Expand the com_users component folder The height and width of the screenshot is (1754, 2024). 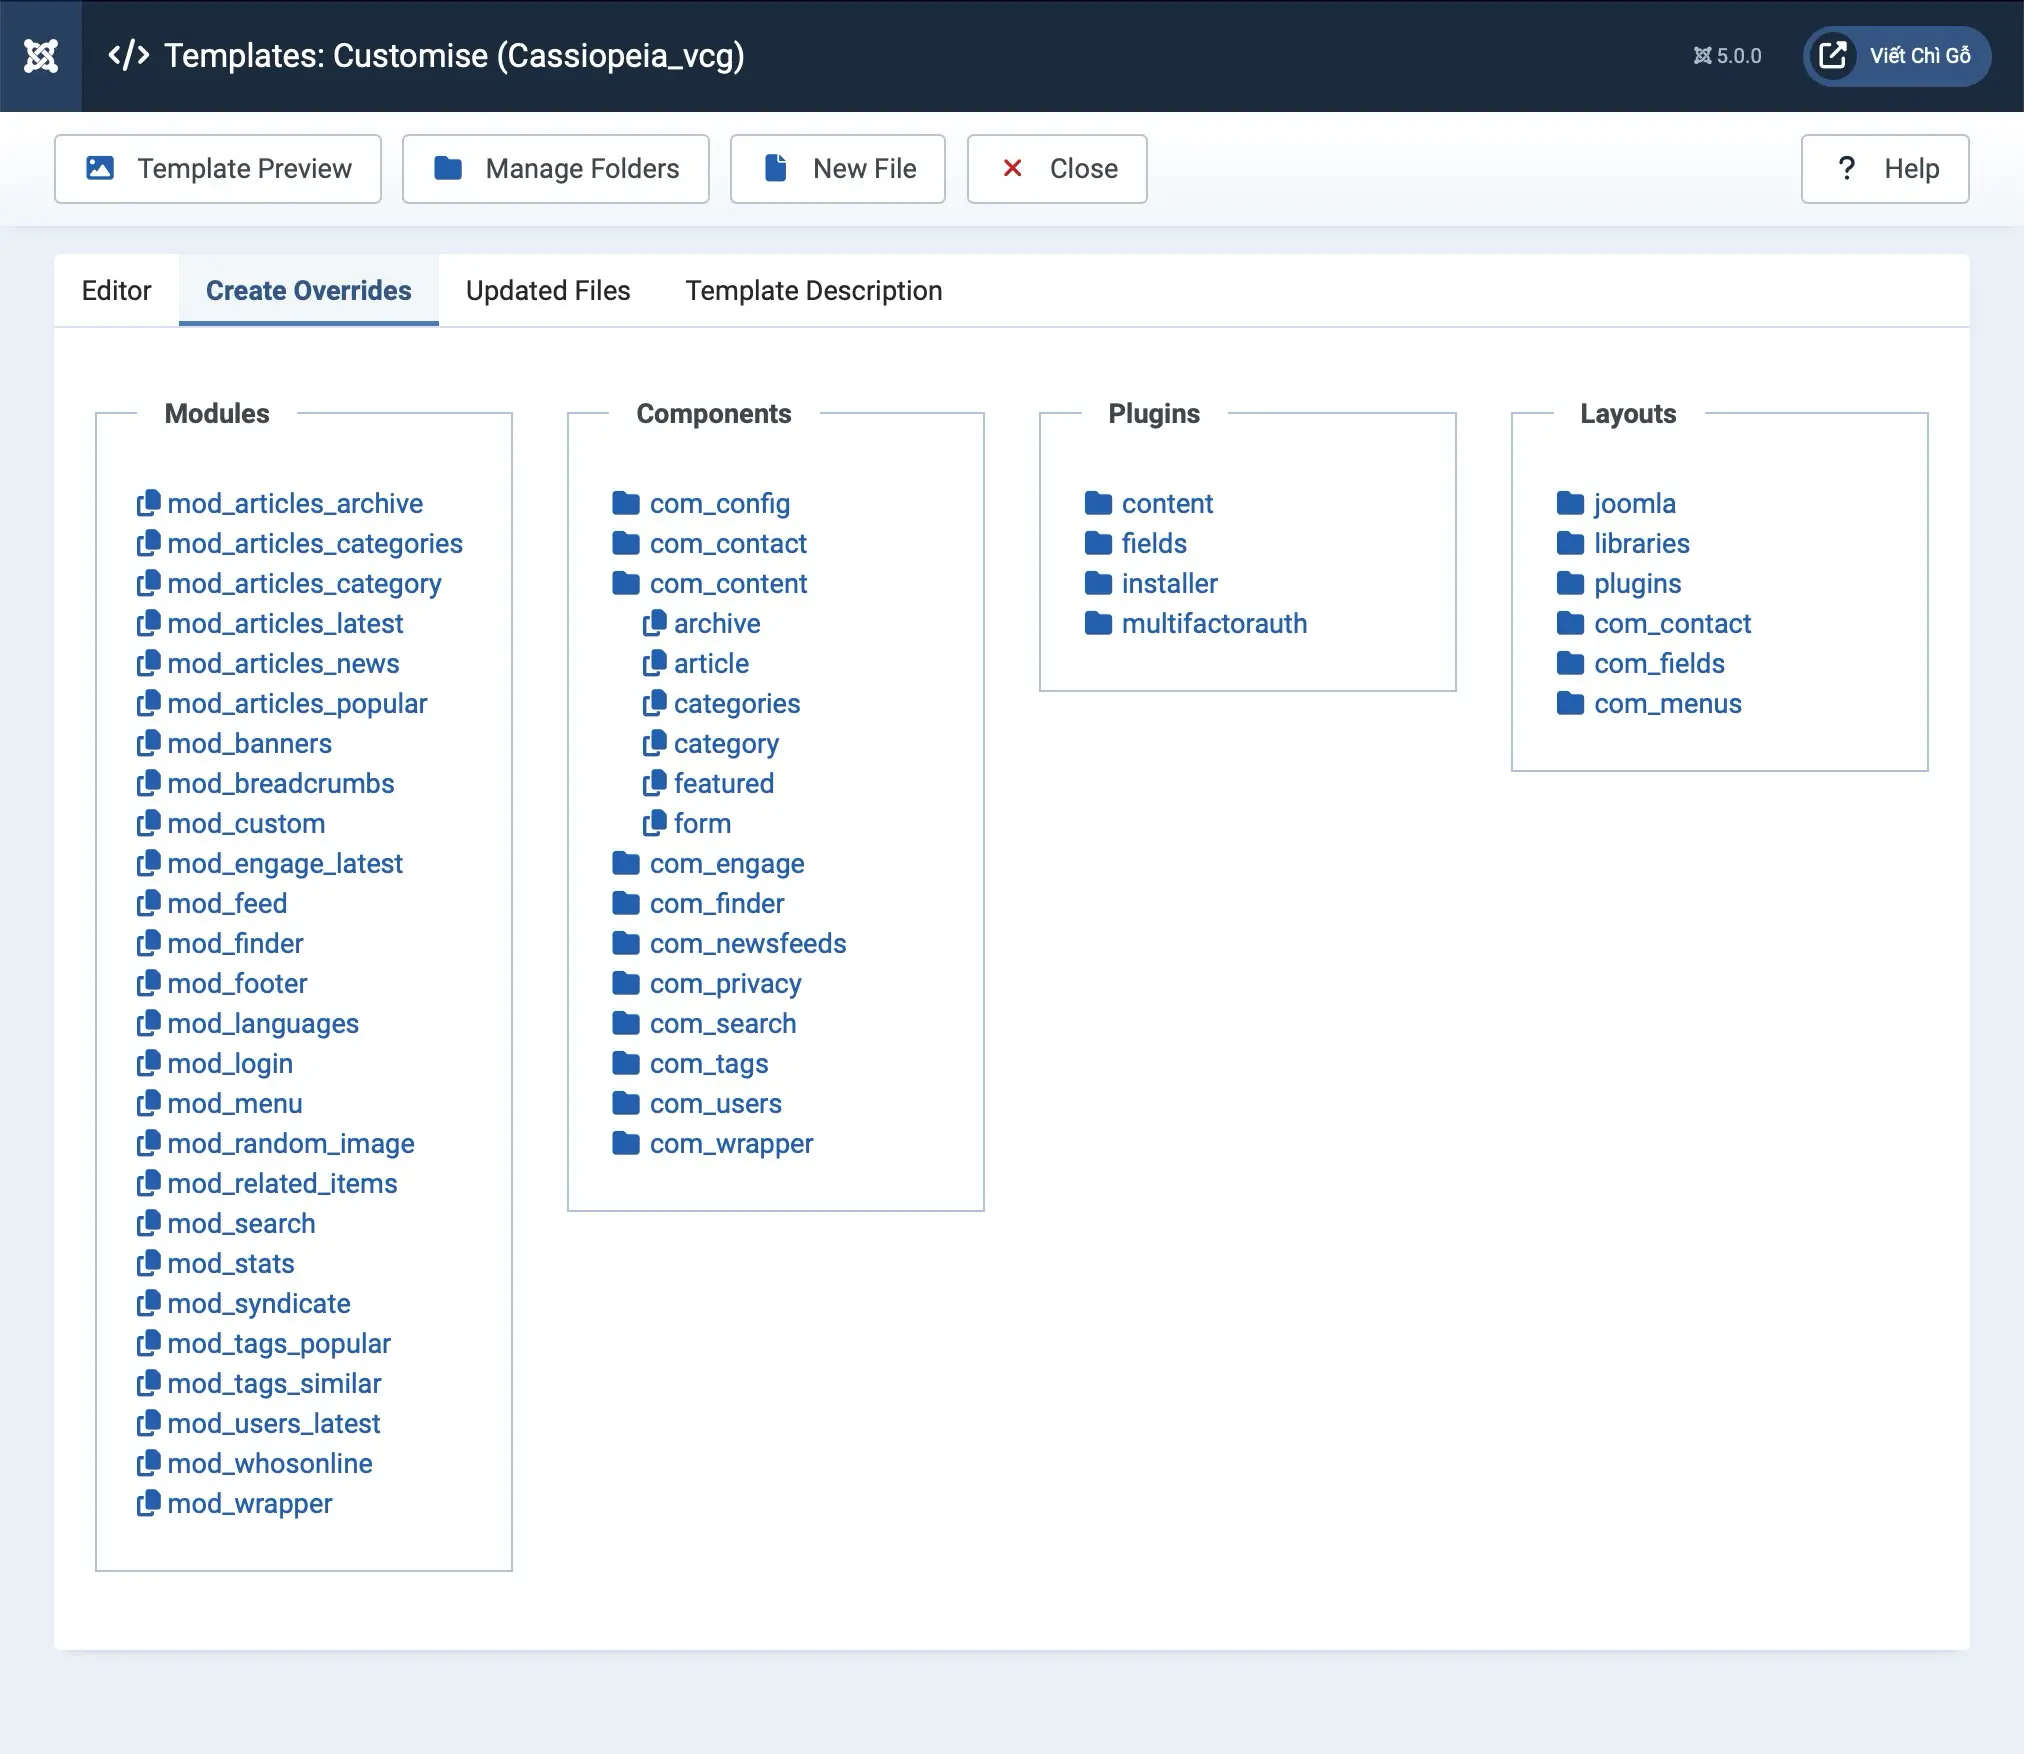tap(715, 1103)
